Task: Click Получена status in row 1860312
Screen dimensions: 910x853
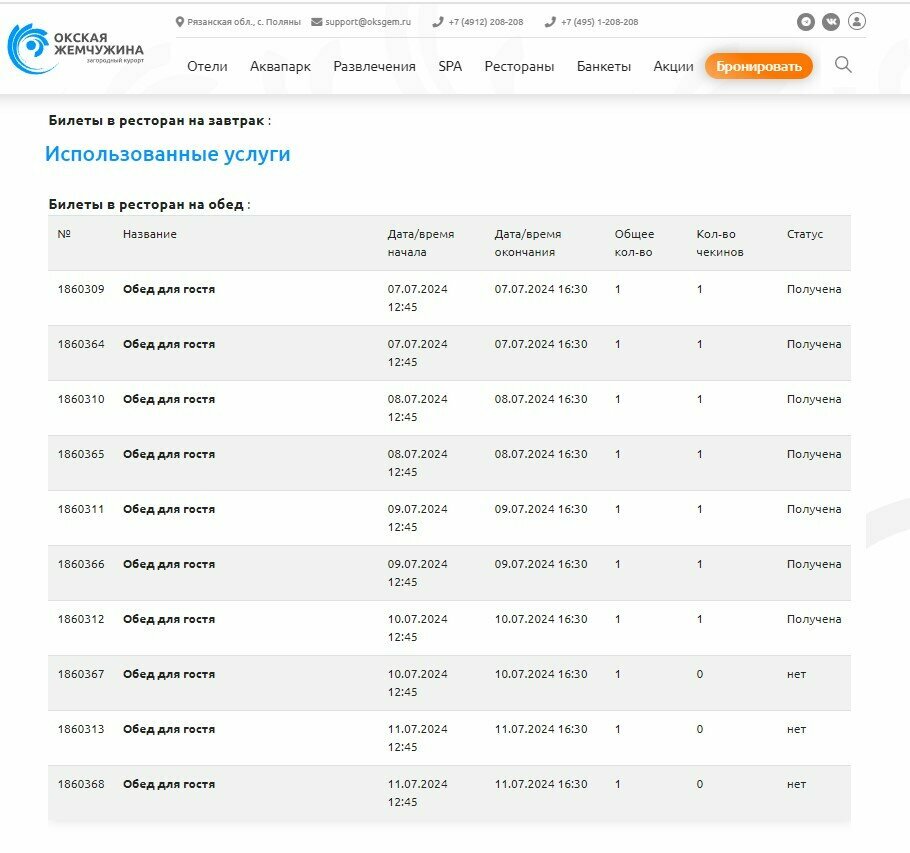Action: click(x=814, y=619)
